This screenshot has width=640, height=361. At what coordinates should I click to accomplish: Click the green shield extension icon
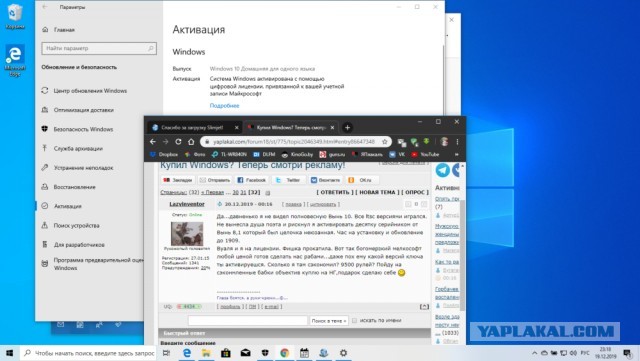[x=415, y=142]
